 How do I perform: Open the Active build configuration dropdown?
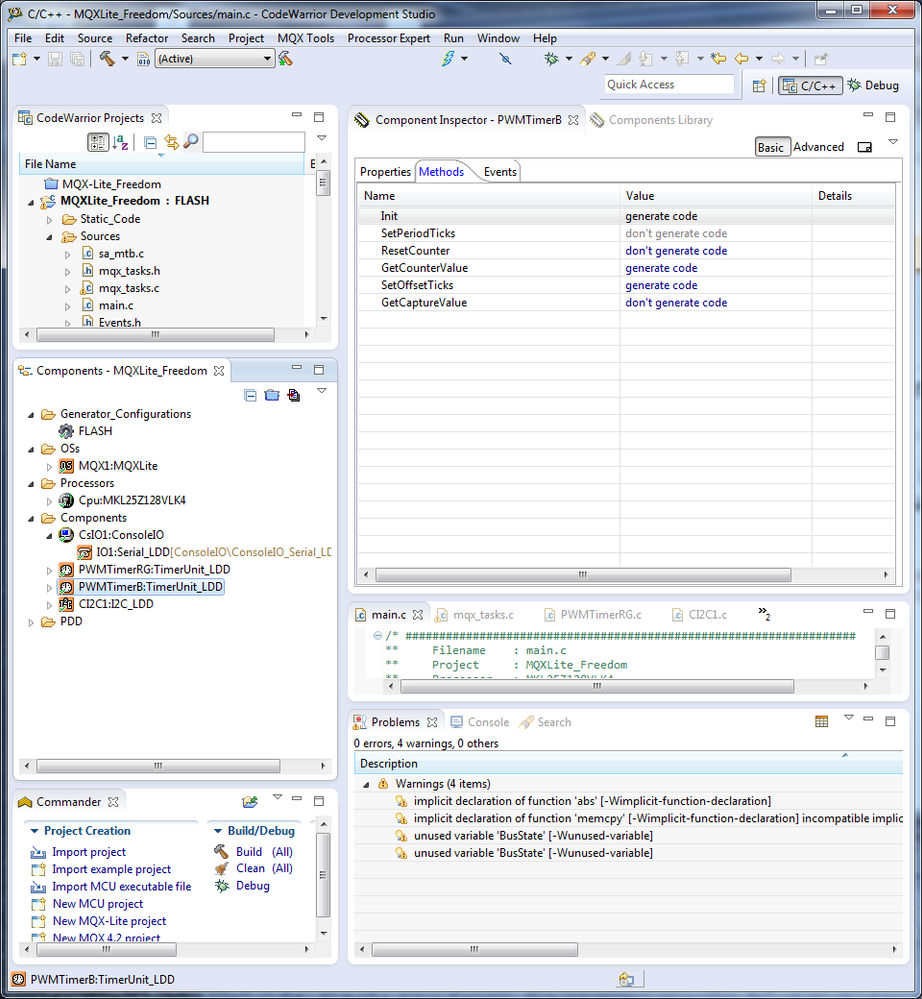(268, 59)
